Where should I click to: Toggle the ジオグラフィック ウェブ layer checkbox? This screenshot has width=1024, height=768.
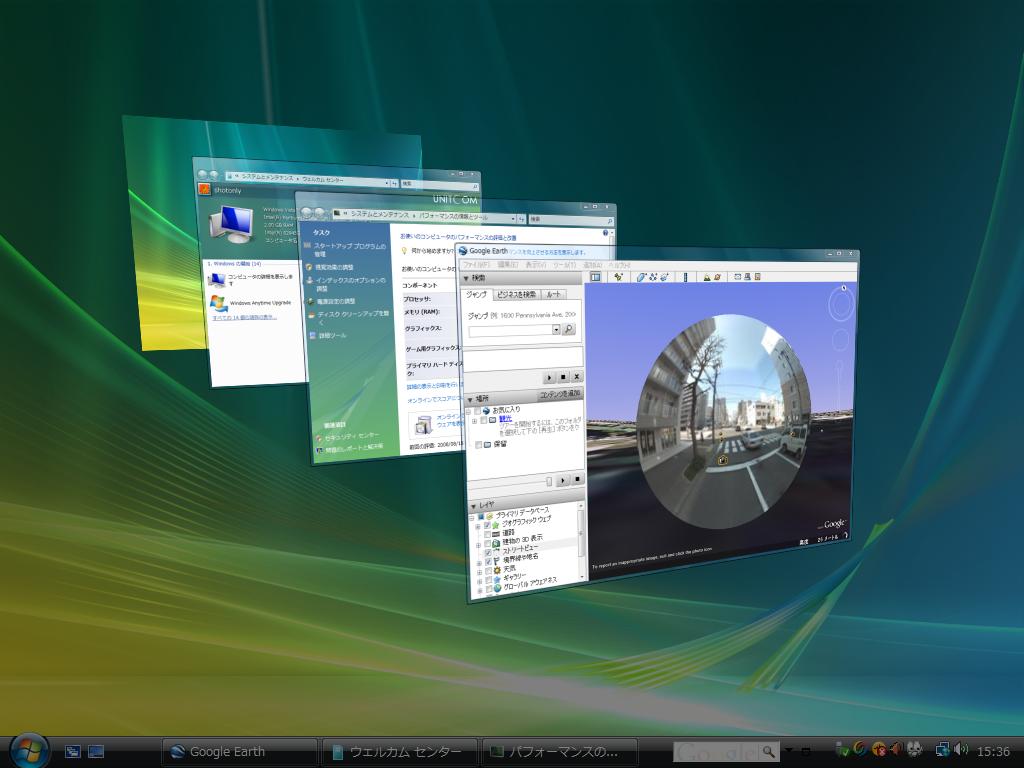point(487,526)
